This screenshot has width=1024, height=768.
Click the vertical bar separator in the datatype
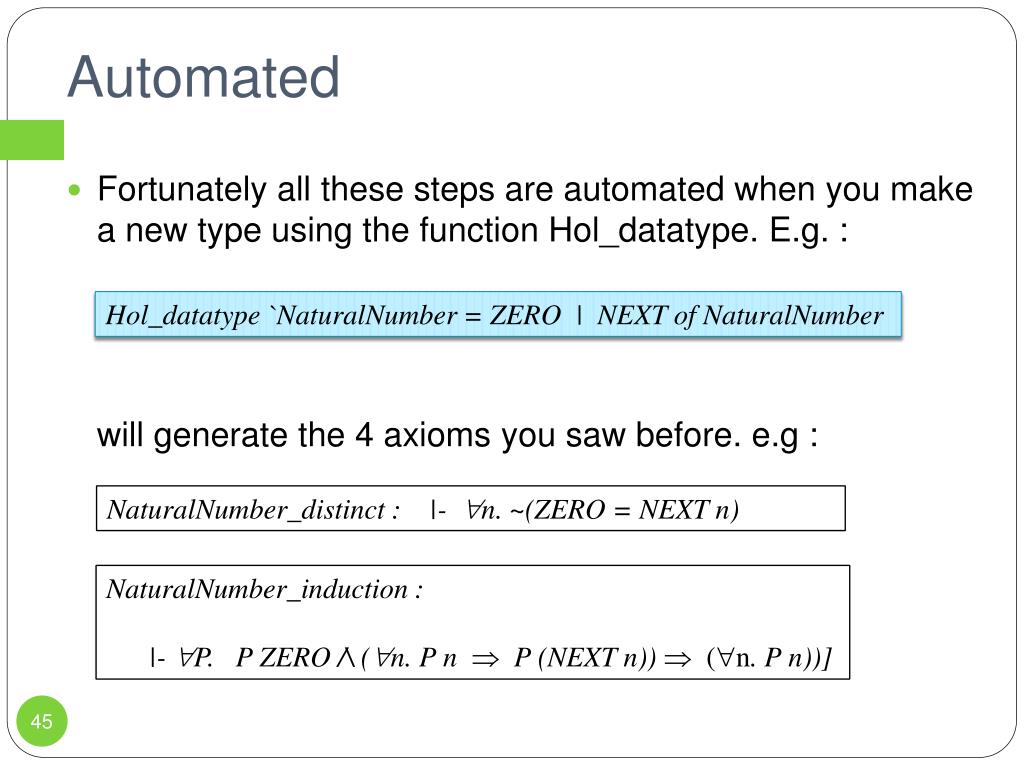click(x=579, y=315)
